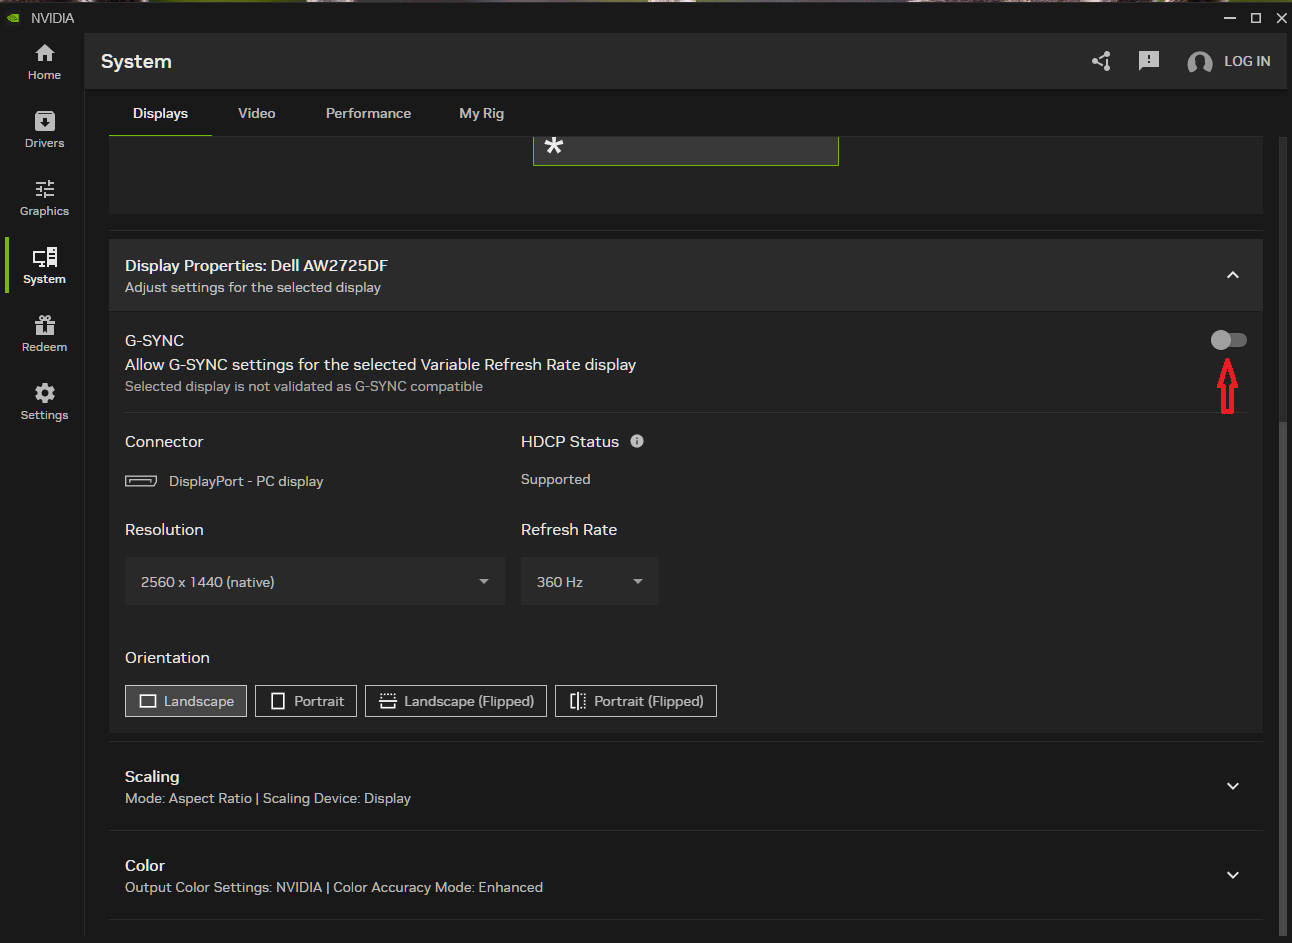The width and height of the screenshot is (1292, 943).
Task: Open the feedback notification icon
Action: pos(1149,61)
